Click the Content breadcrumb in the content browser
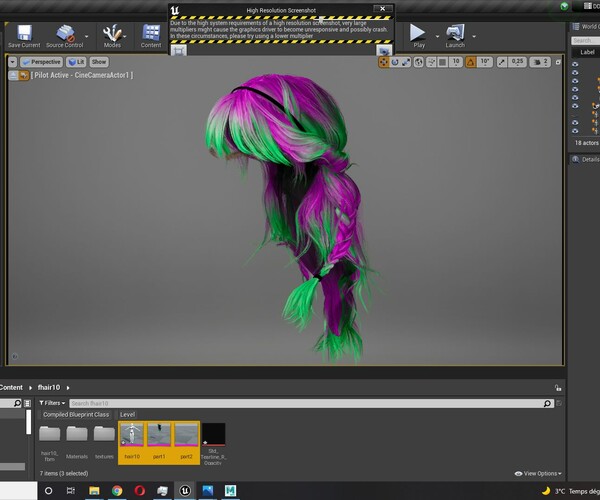Image resolution: width=600 pixels, height=500 pixels. [11, 388]
